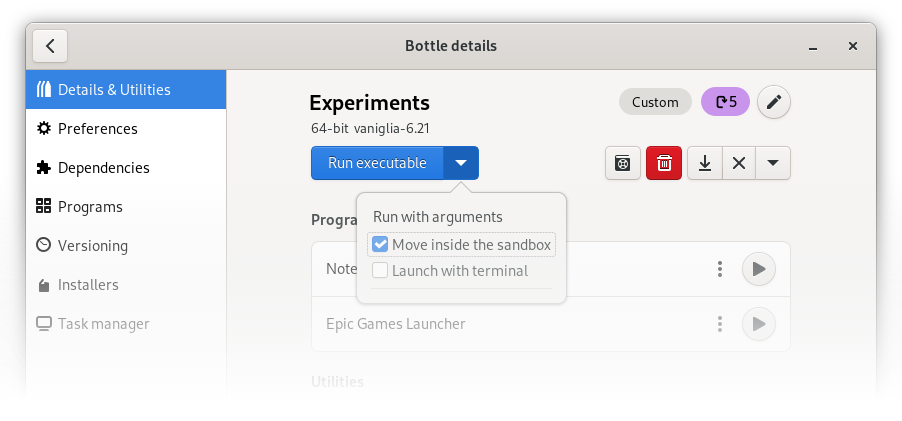Select Run with arguments menu entry
Image resolution: width=902 pixels, height=421 pixels.
point(437,217)
